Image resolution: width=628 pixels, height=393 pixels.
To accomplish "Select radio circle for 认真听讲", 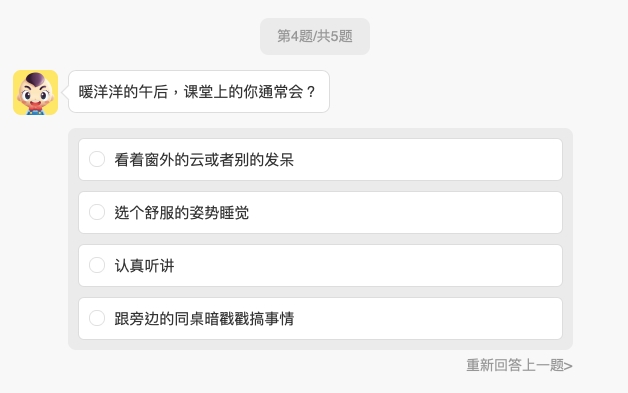I will point(97,265).
